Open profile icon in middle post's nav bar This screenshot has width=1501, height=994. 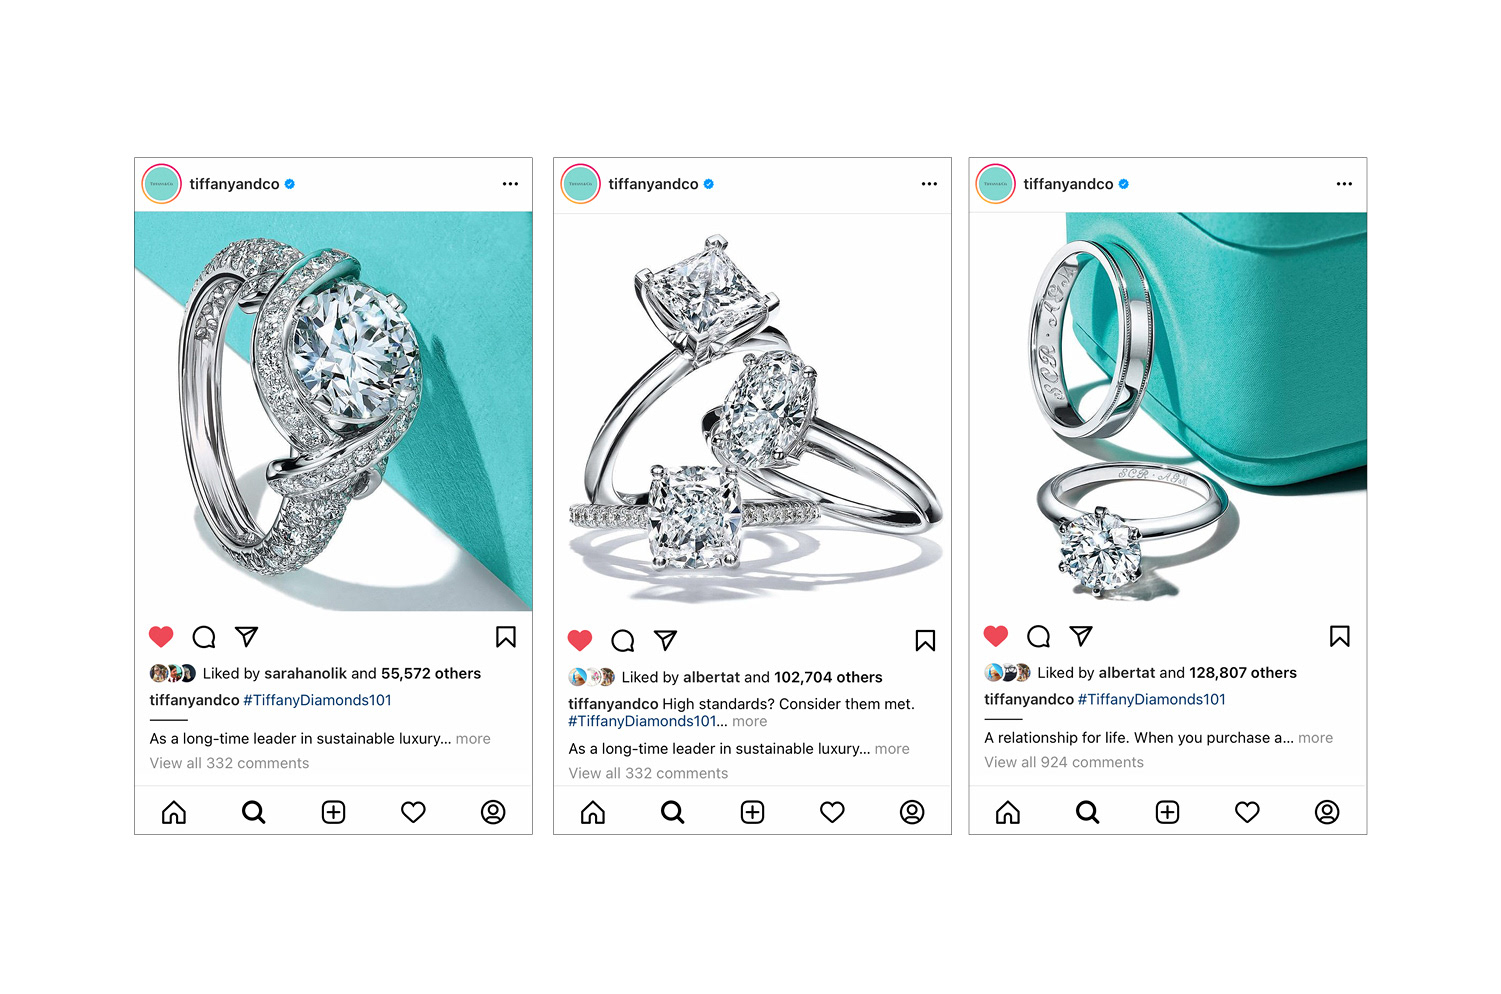click(912, 812)
